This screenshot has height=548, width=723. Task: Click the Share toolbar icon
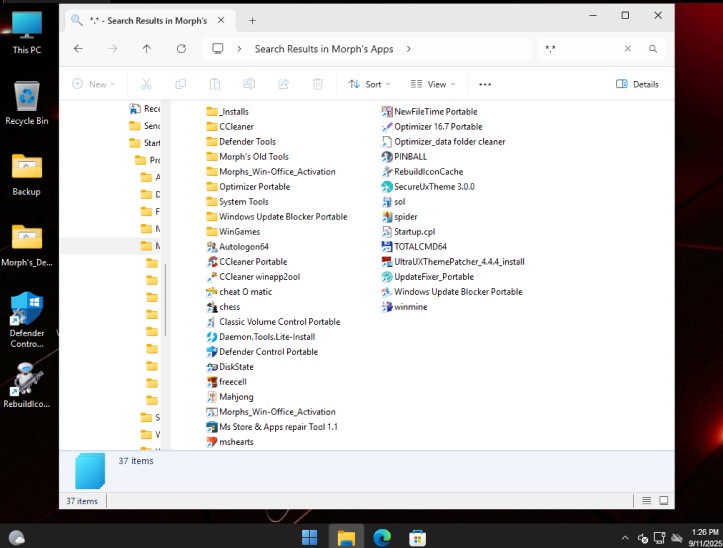(x=284, y=84)
